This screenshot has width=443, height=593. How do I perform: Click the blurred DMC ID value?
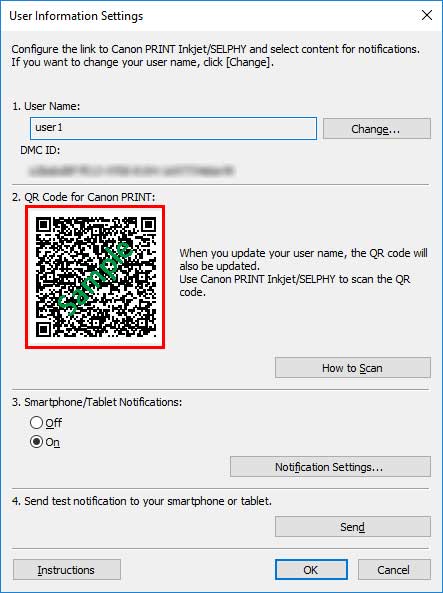tap(131, 171)
